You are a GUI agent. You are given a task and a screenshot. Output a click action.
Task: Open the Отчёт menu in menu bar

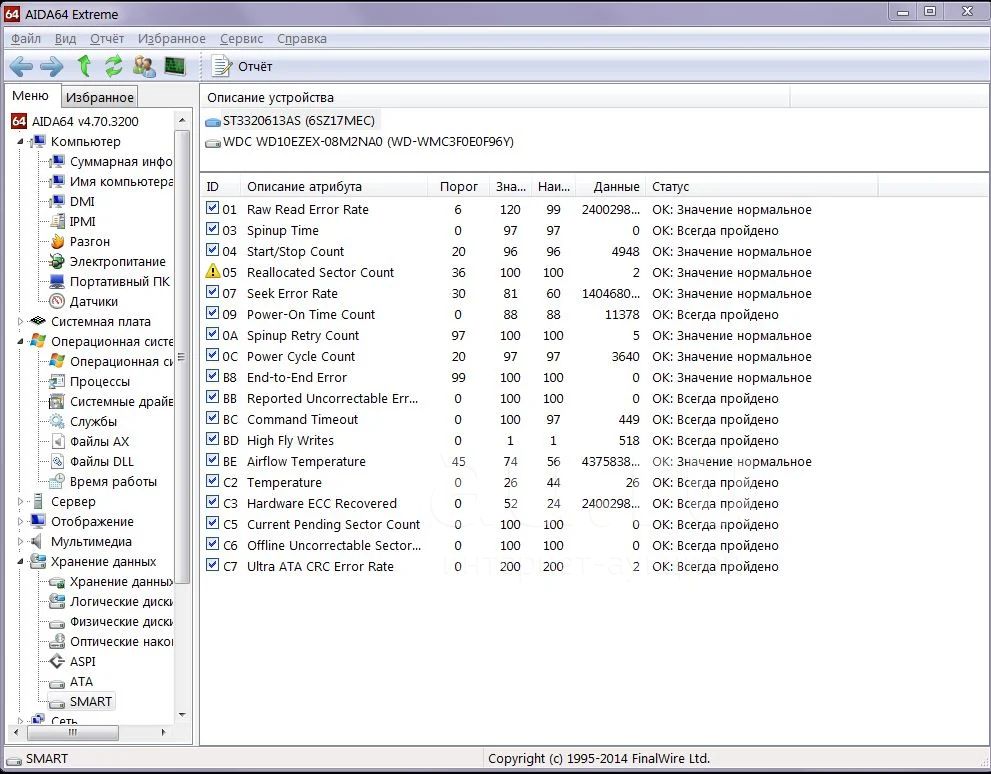[x=107, y=39]
